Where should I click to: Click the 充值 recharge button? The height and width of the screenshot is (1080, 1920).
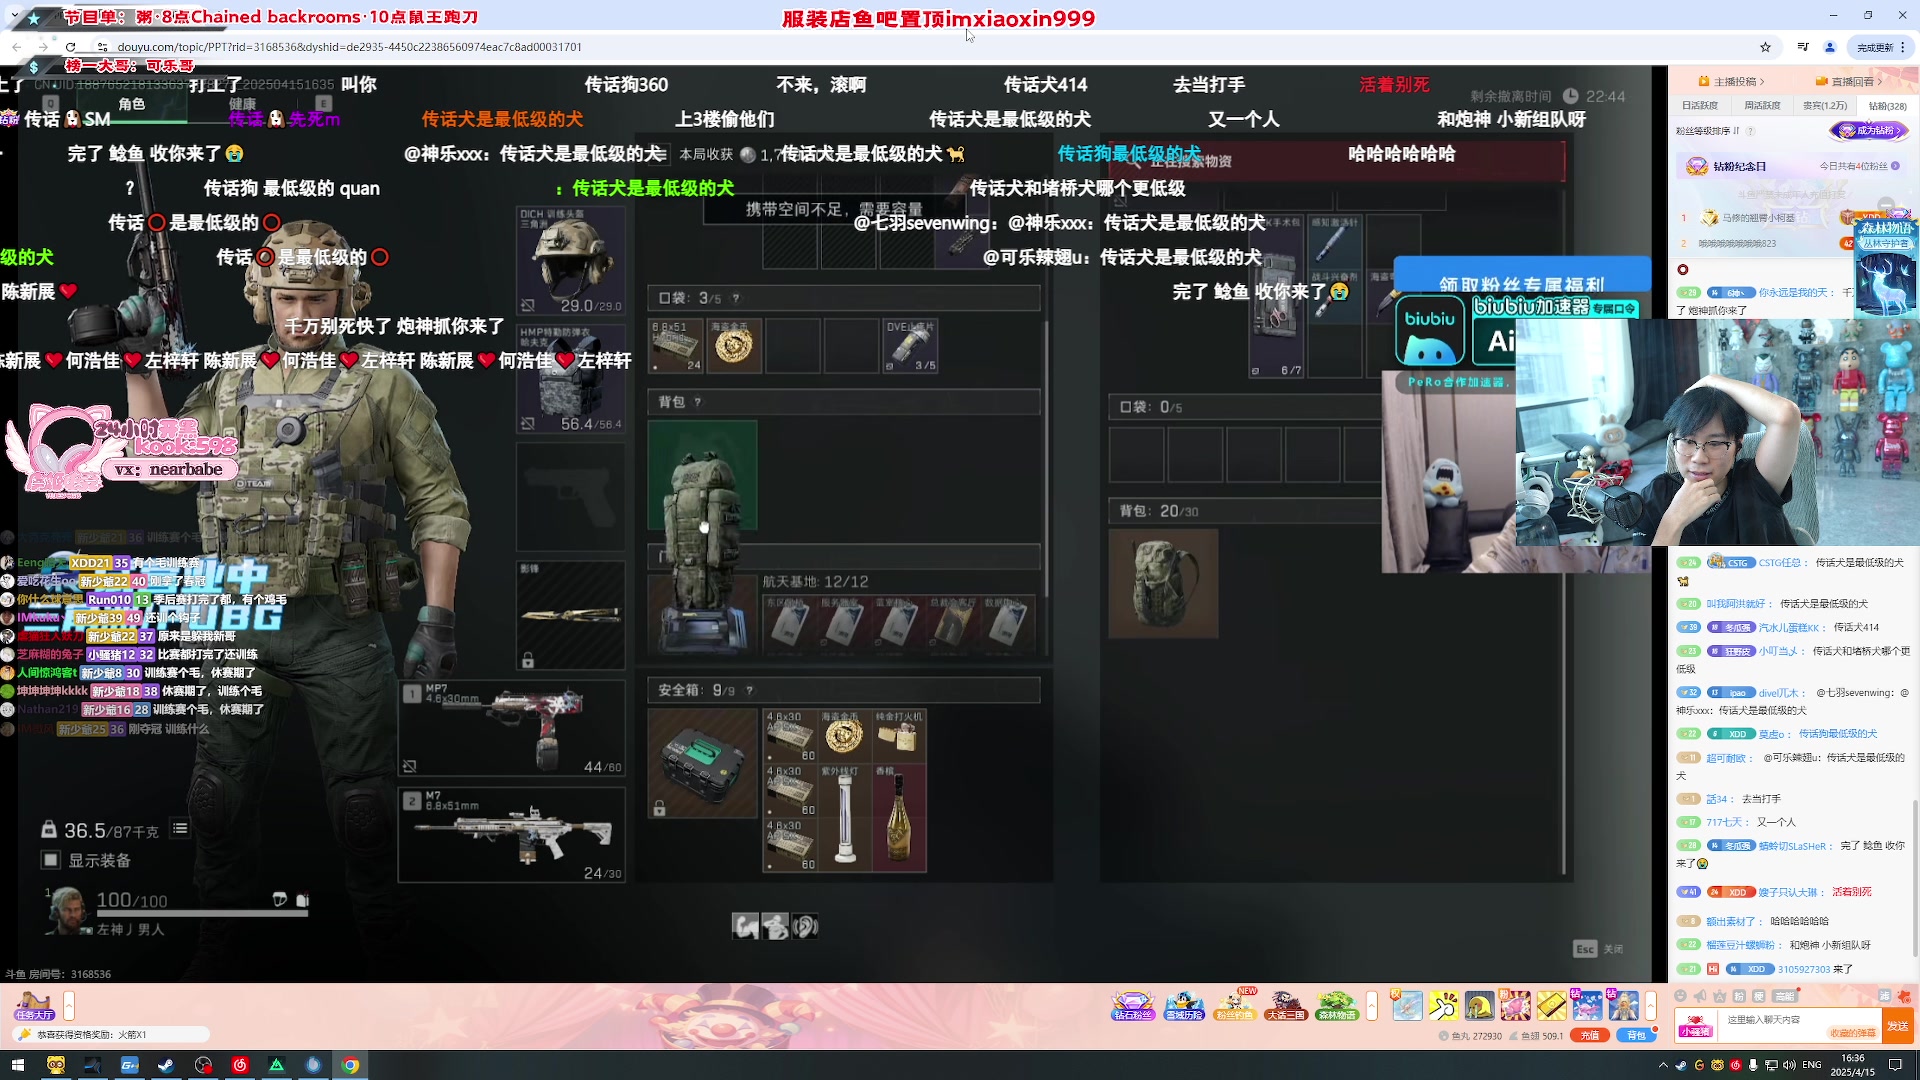coord(1590,1035)
